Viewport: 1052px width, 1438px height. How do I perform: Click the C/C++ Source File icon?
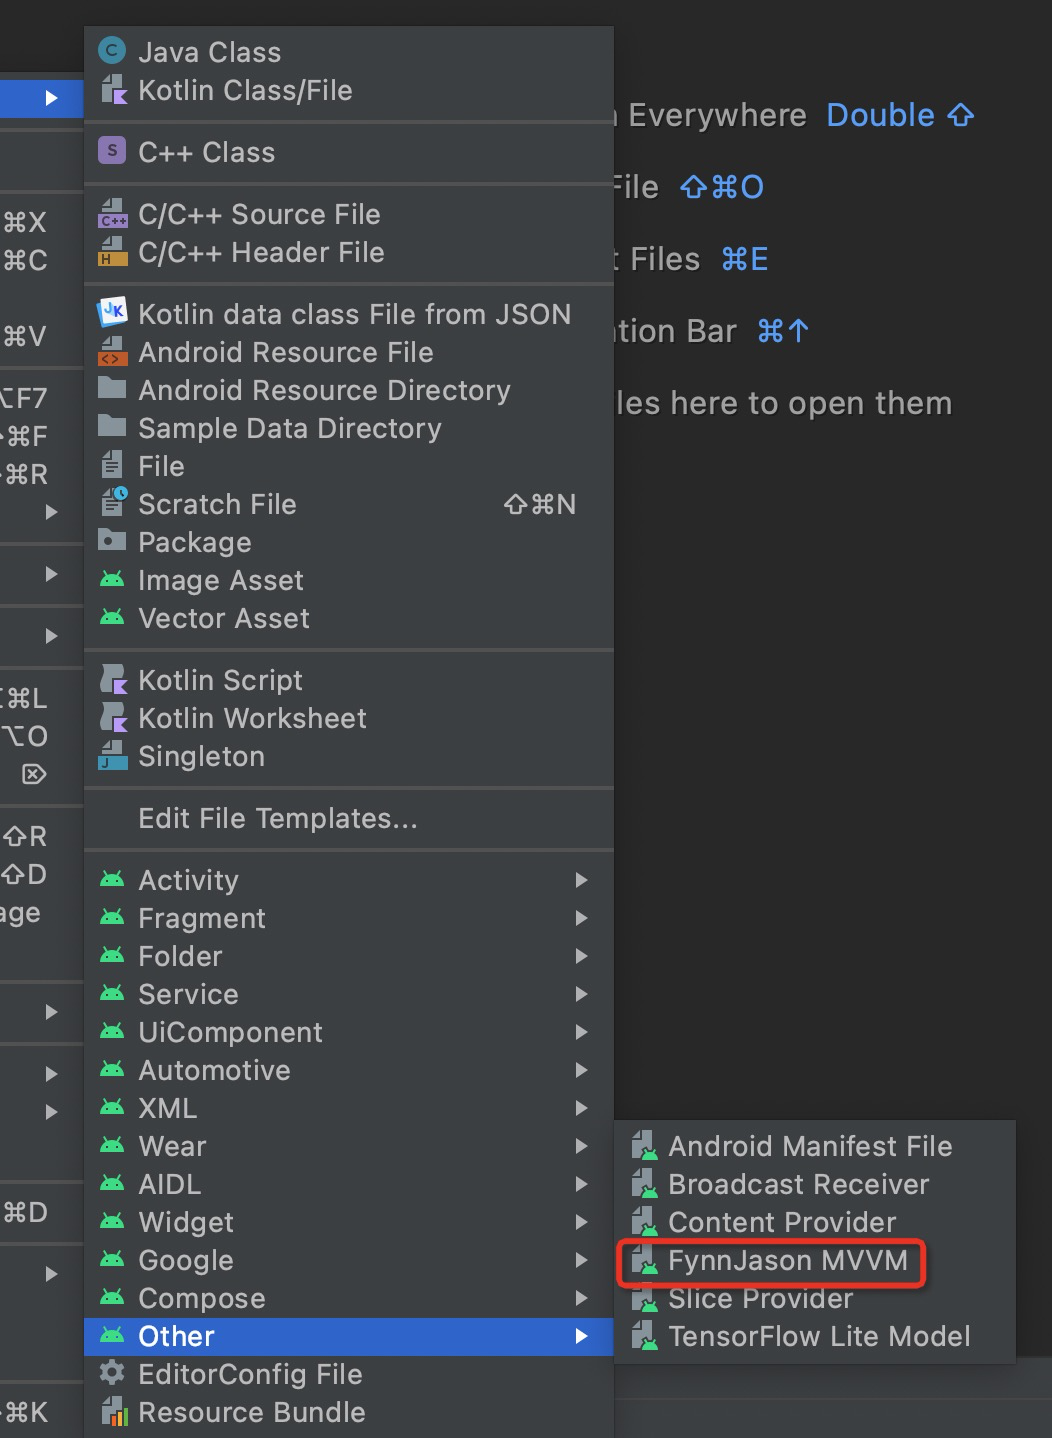(113, 214)
